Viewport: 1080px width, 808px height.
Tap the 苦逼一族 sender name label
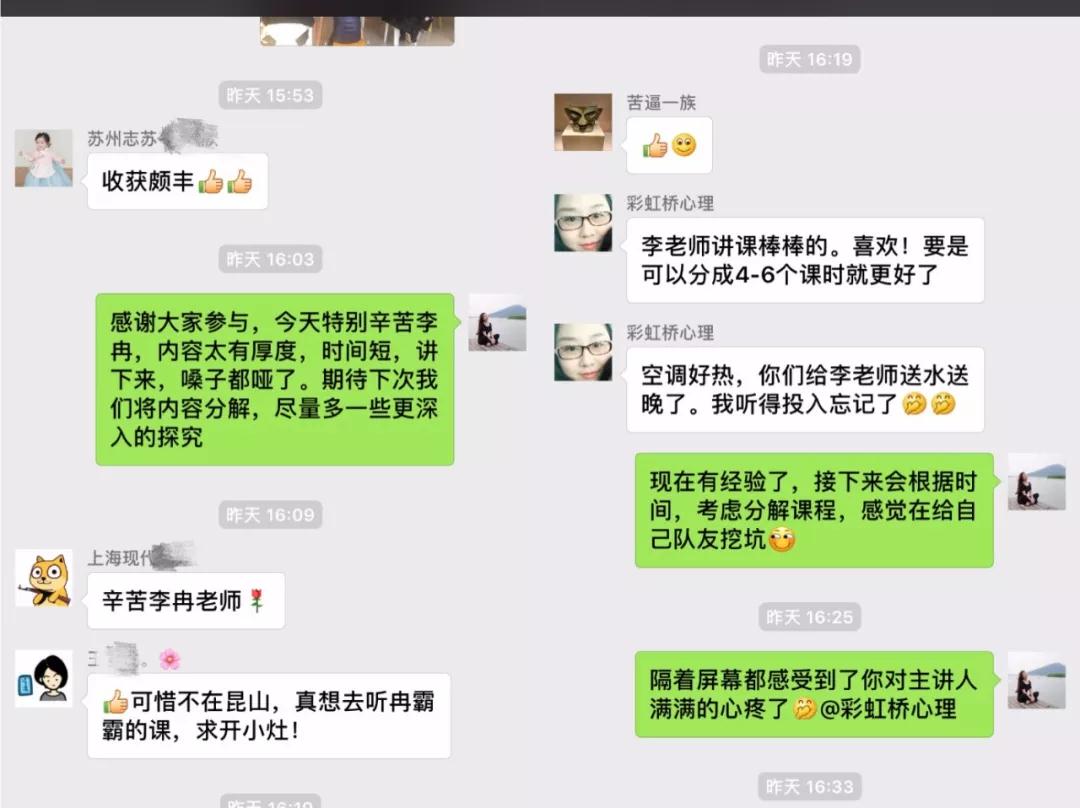point(661,103)
